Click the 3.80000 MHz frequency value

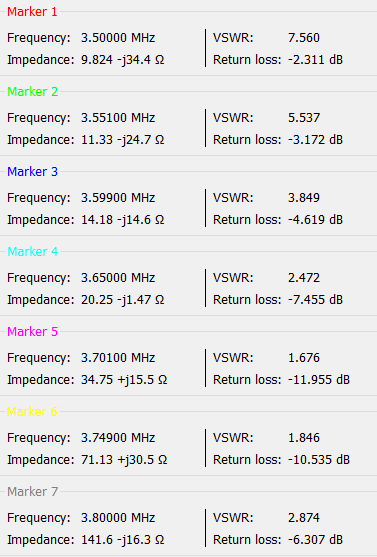118,517
